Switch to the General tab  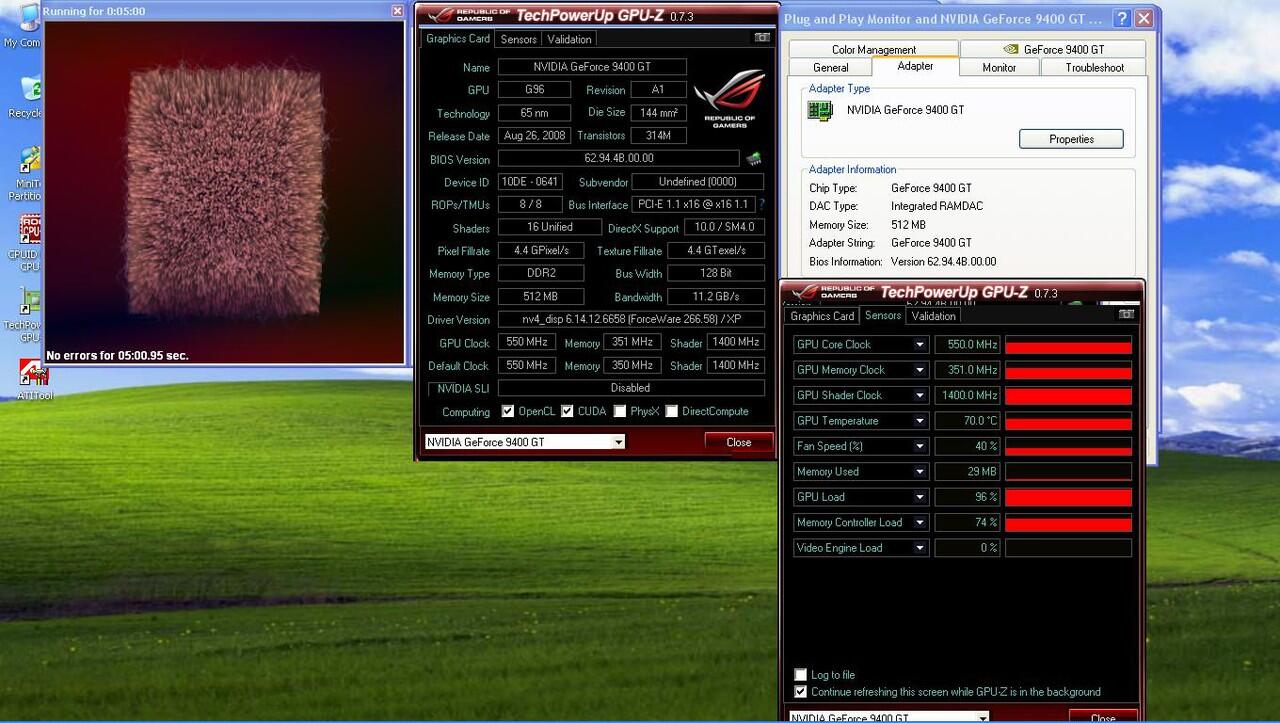(x=830, y=67)
